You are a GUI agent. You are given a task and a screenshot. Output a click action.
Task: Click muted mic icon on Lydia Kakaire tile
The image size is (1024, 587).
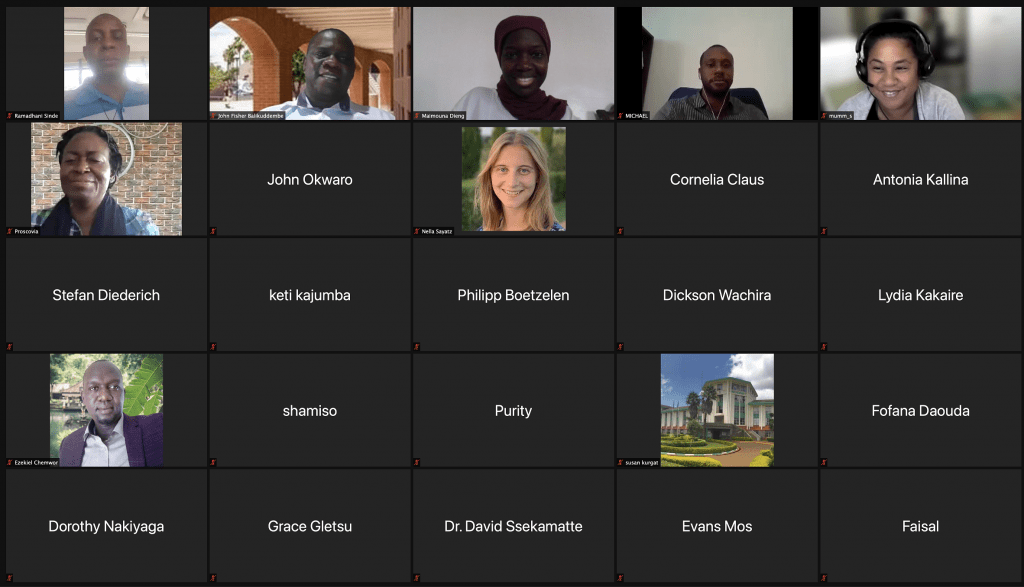(x=824, y=347)
